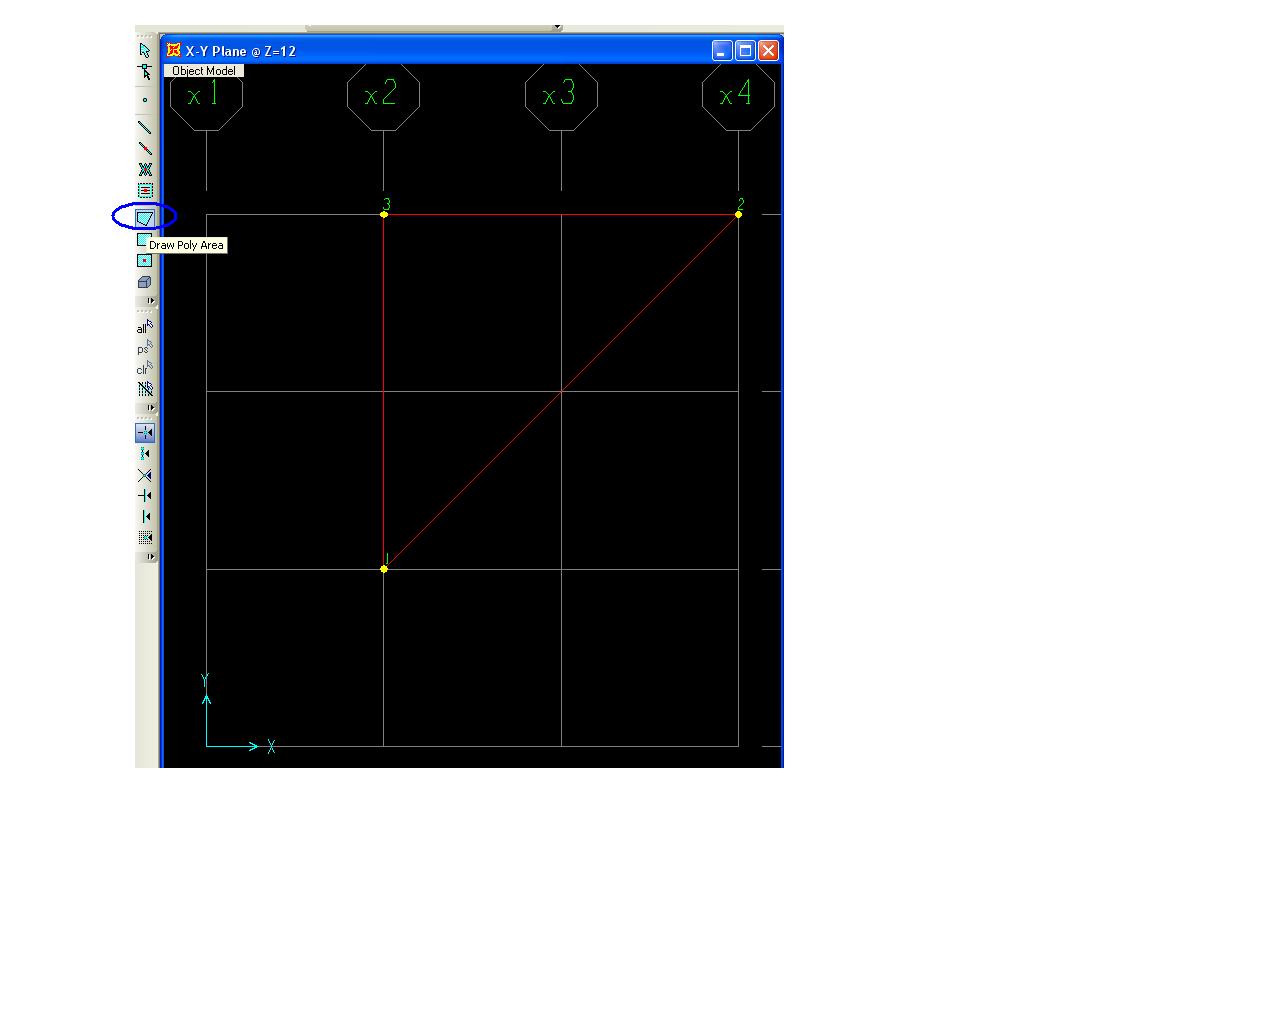Choose the Quick Draw Area tool
Viewport: 1280px width, 1024px height.
tap(145, 260)
